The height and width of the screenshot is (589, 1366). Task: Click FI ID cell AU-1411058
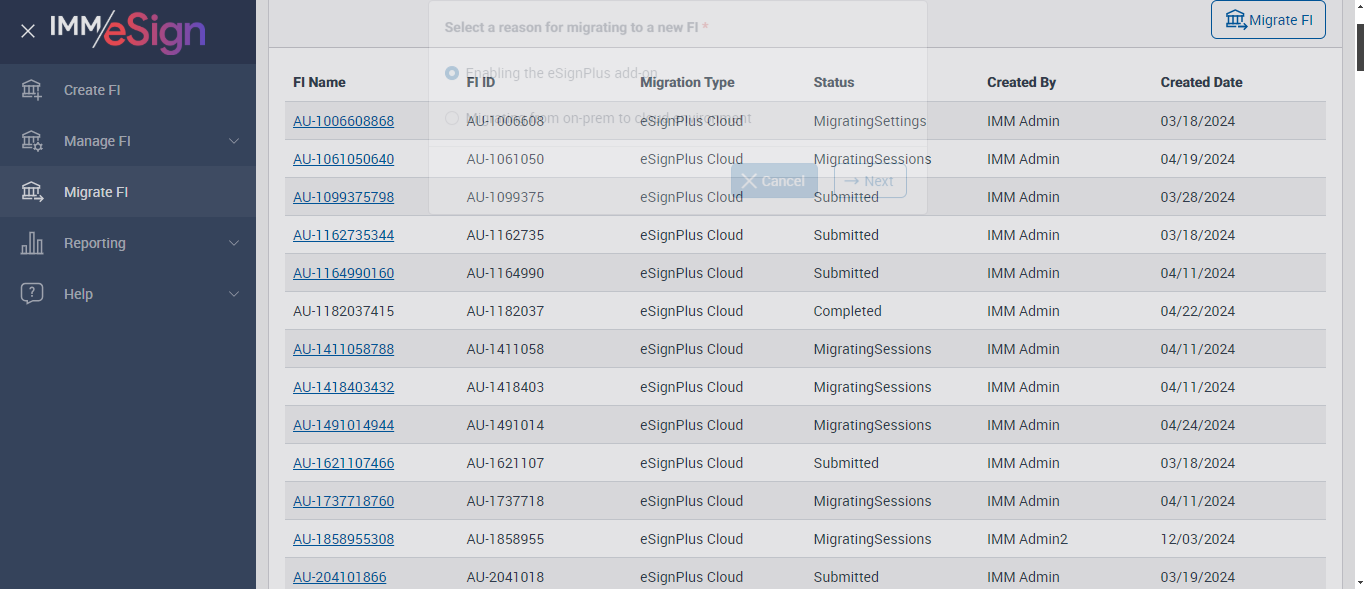click(x=505, y=349)
